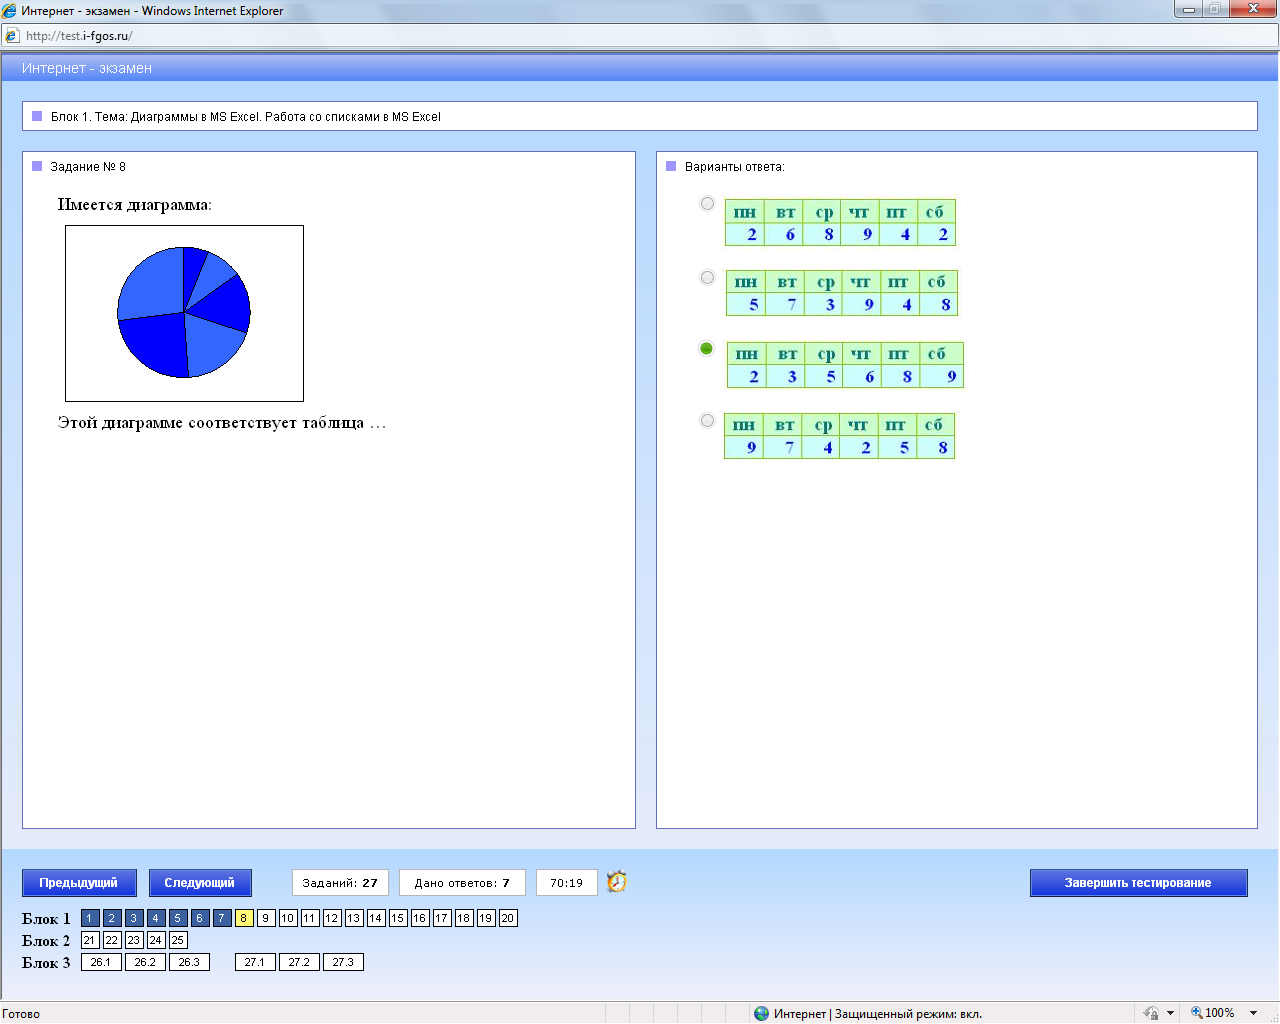The image size is (1280, 1024).
Task: Jump to question 17
Action: [x=442, y=918]
